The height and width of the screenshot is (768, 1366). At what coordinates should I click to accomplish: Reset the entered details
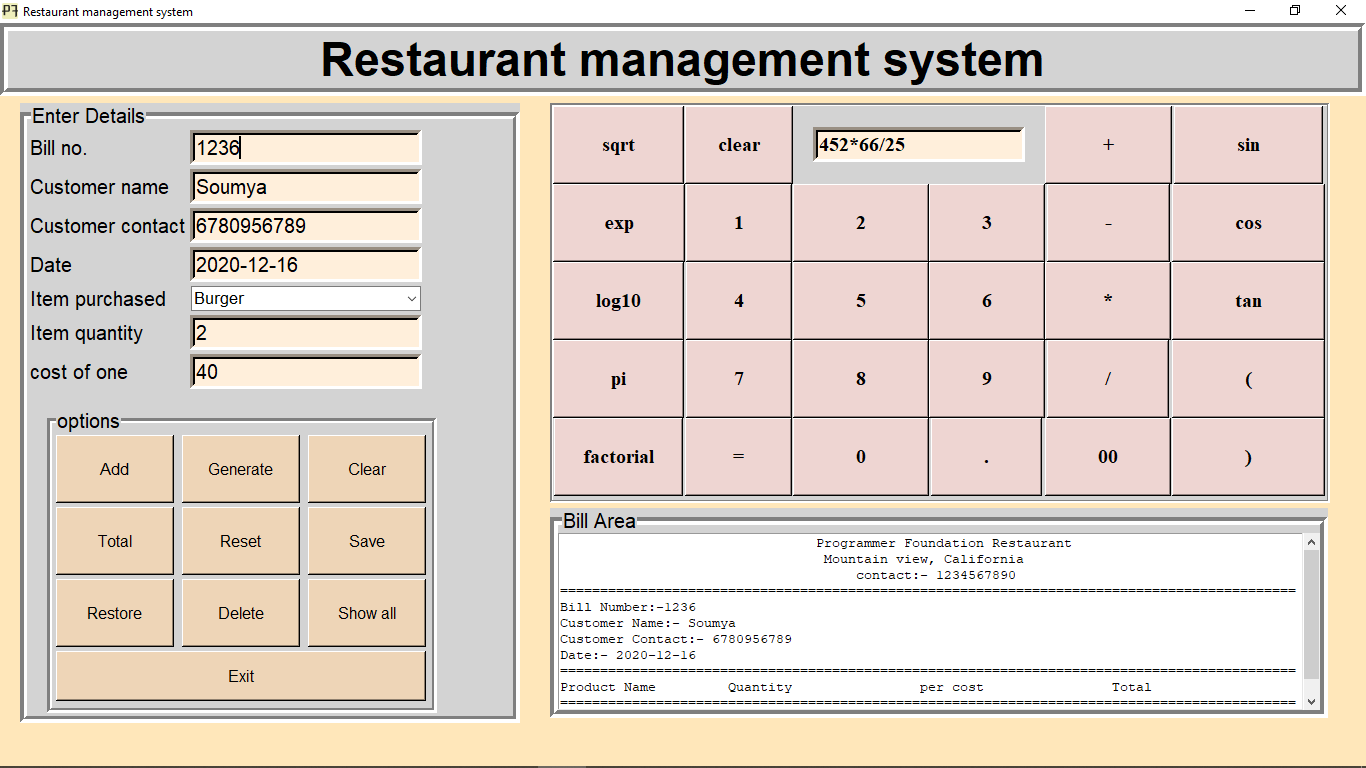point(240,540)
